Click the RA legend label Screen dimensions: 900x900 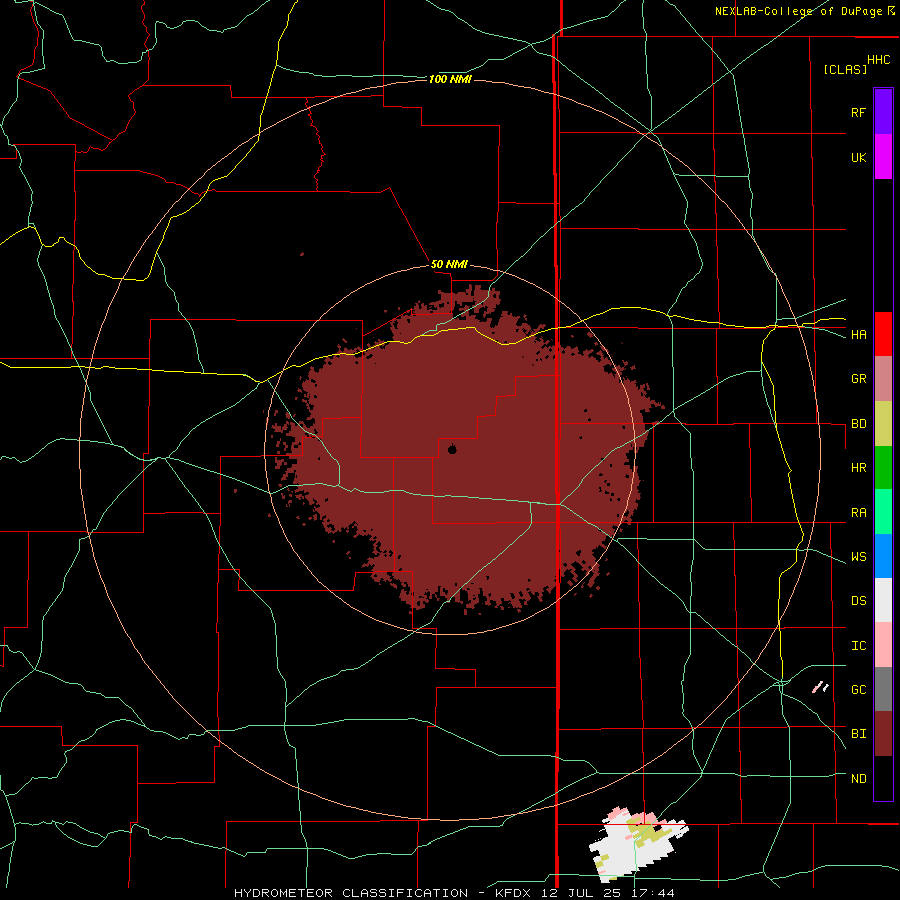(x=858, y=513)
